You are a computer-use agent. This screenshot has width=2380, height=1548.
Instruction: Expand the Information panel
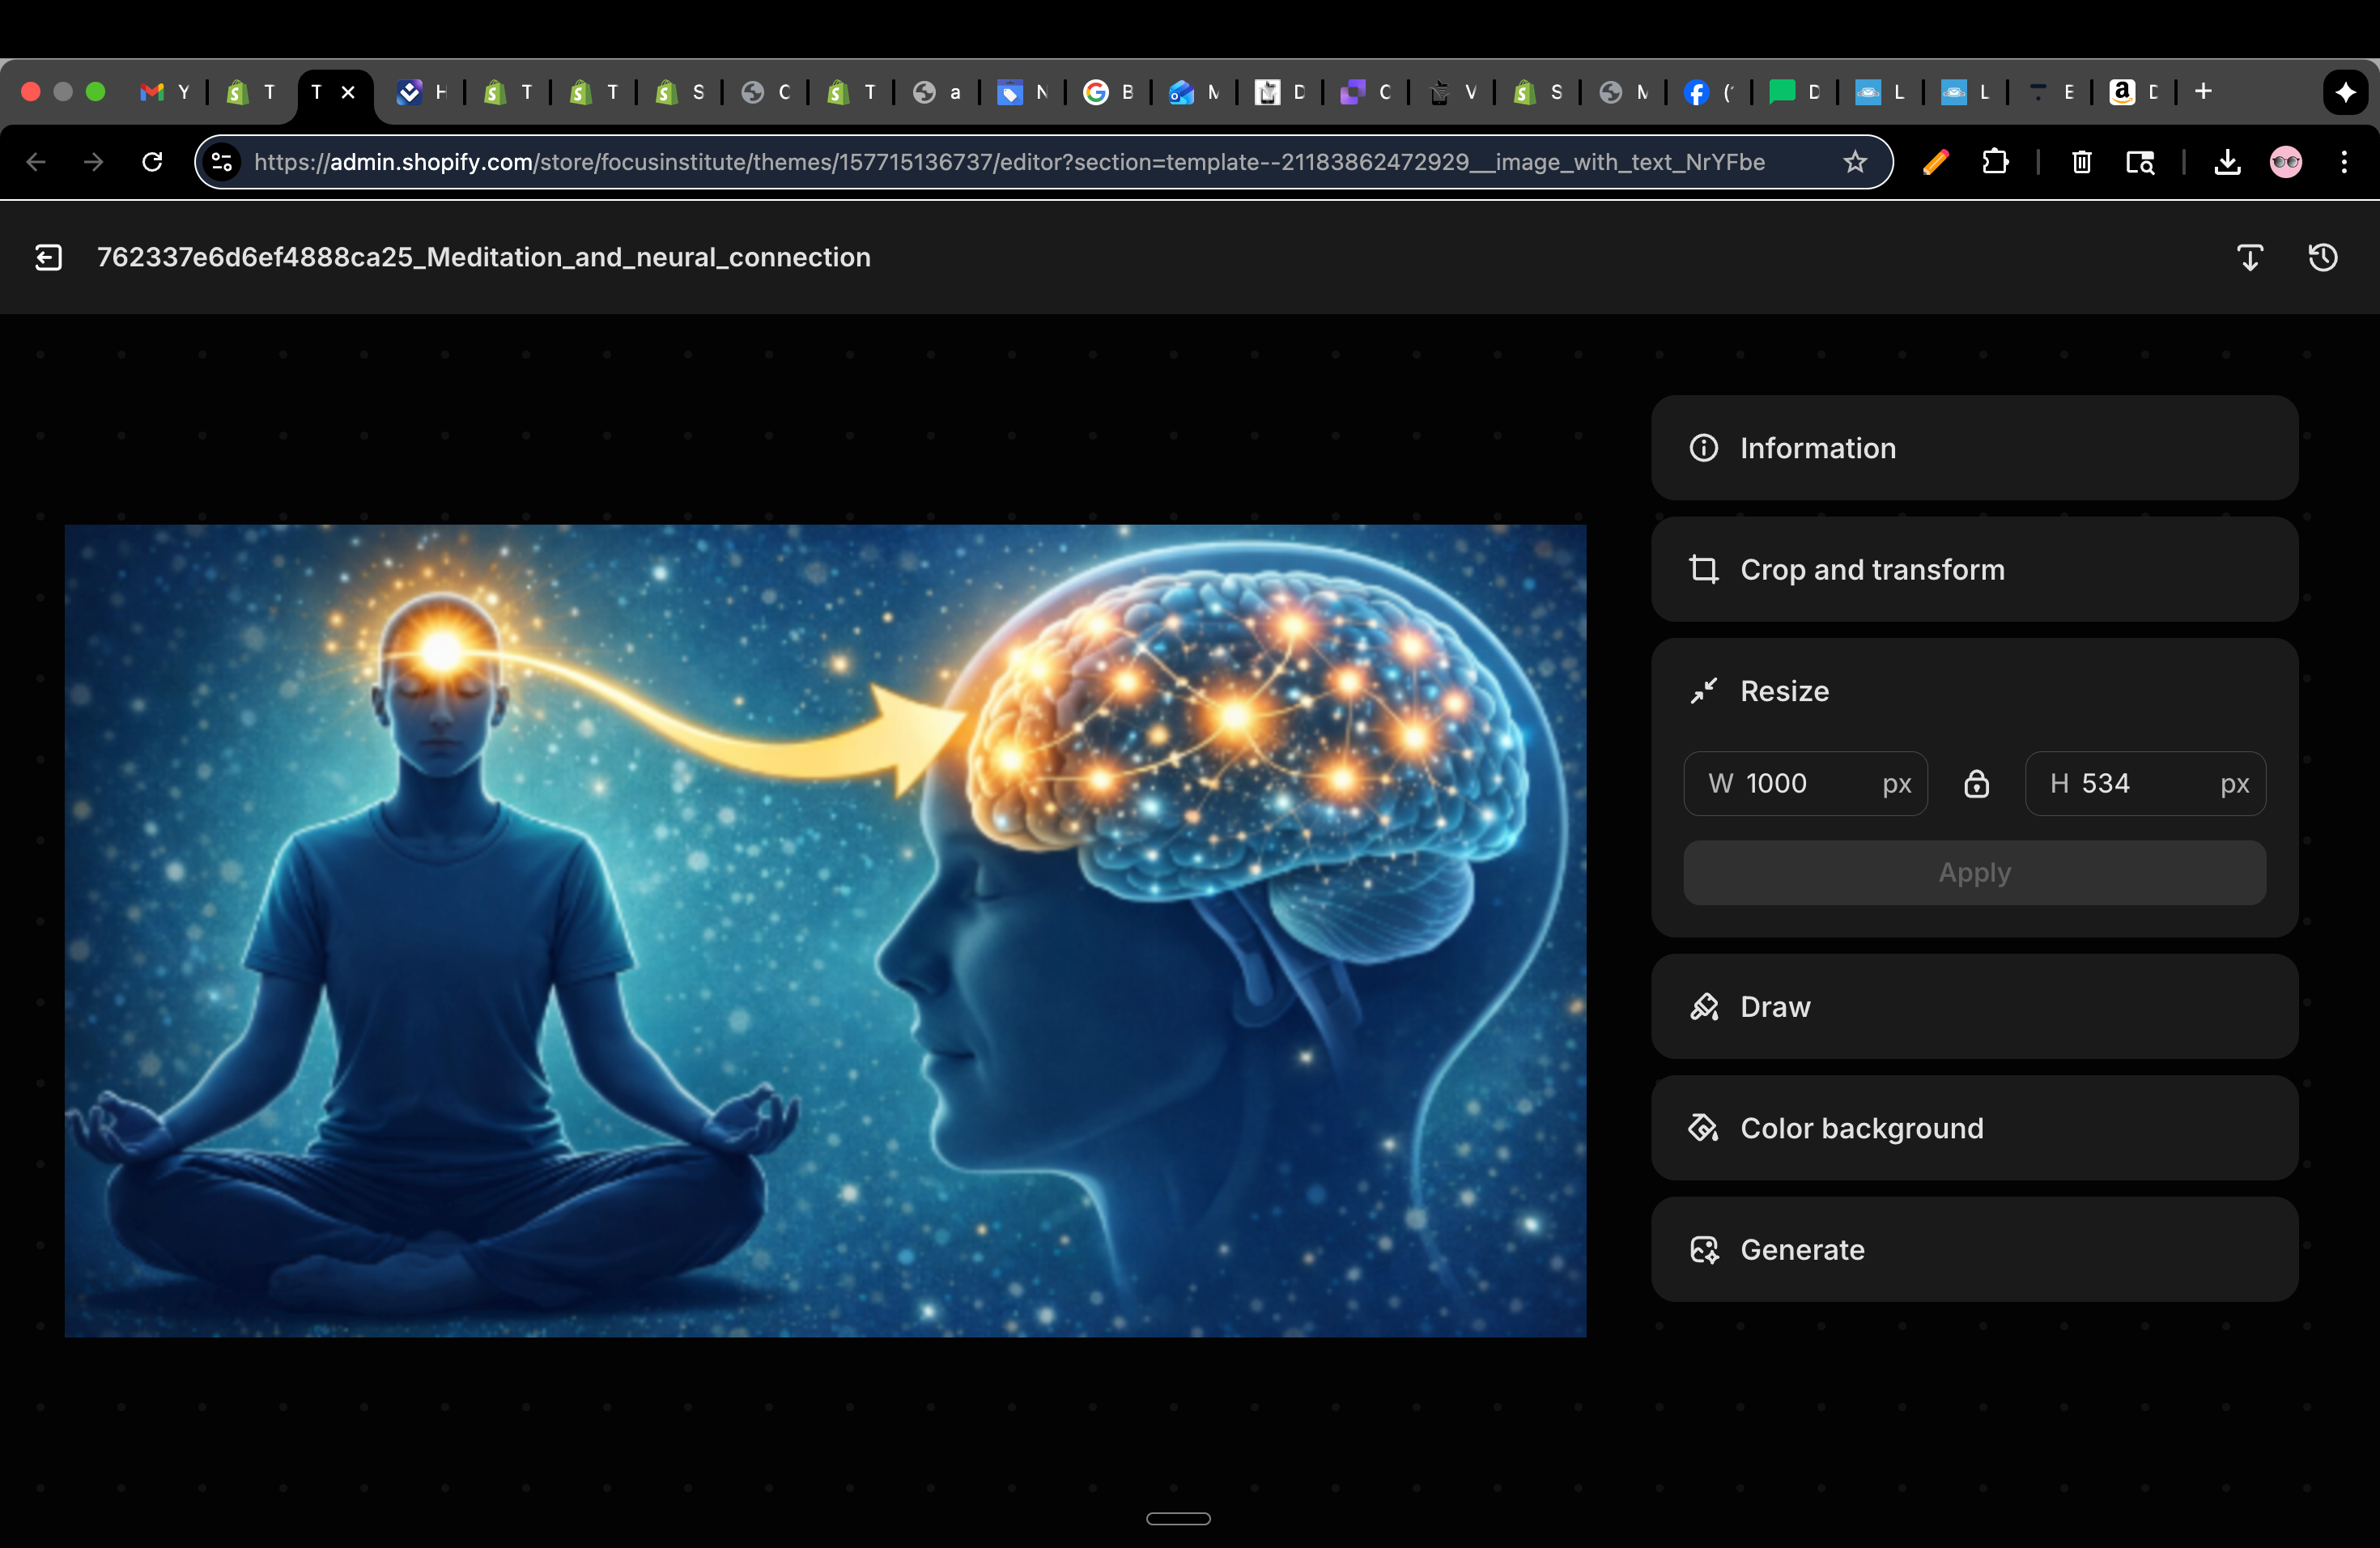click(x=1974, y=448)
